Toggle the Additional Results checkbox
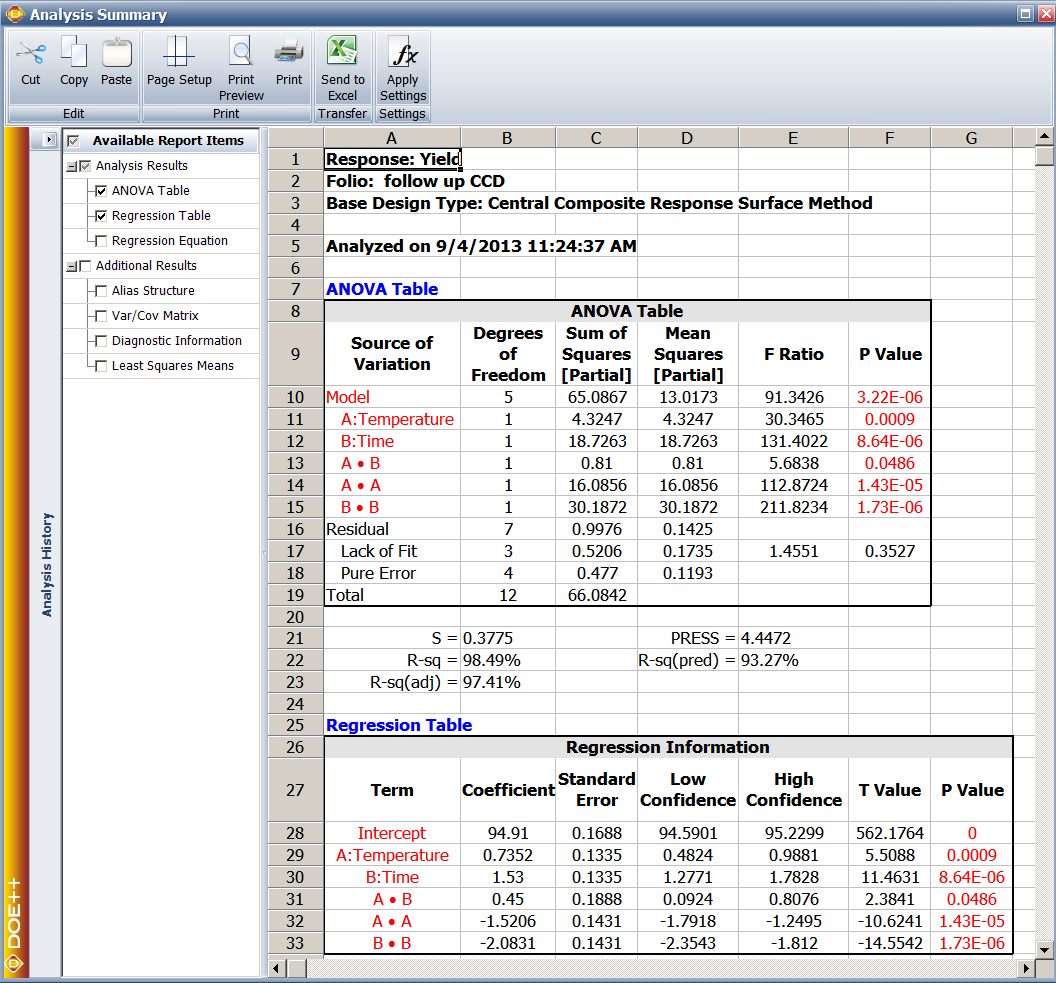 (85, 266)
